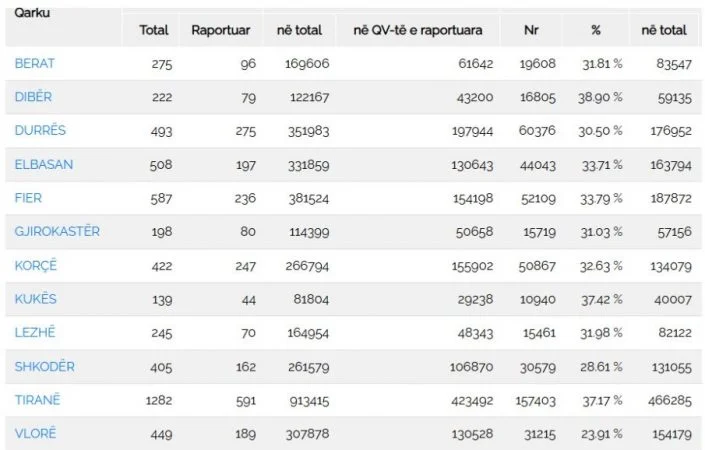
Task: Open the VLORË region link
Action: [36, 433]
